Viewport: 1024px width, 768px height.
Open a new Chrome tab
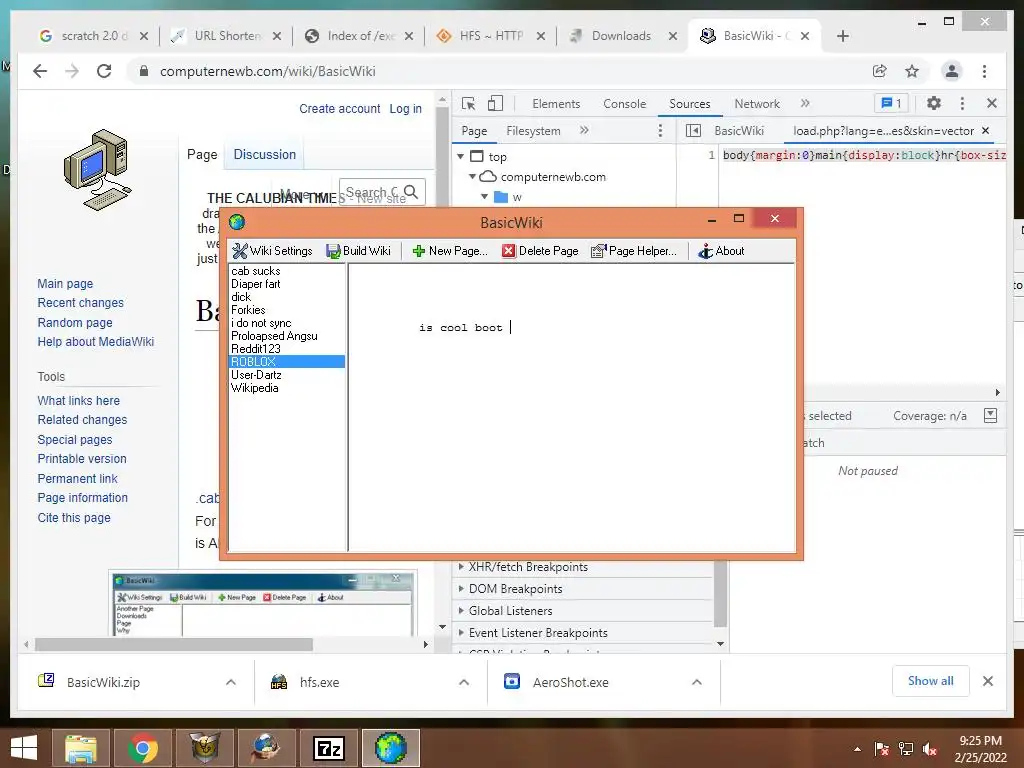pos(842,36)
